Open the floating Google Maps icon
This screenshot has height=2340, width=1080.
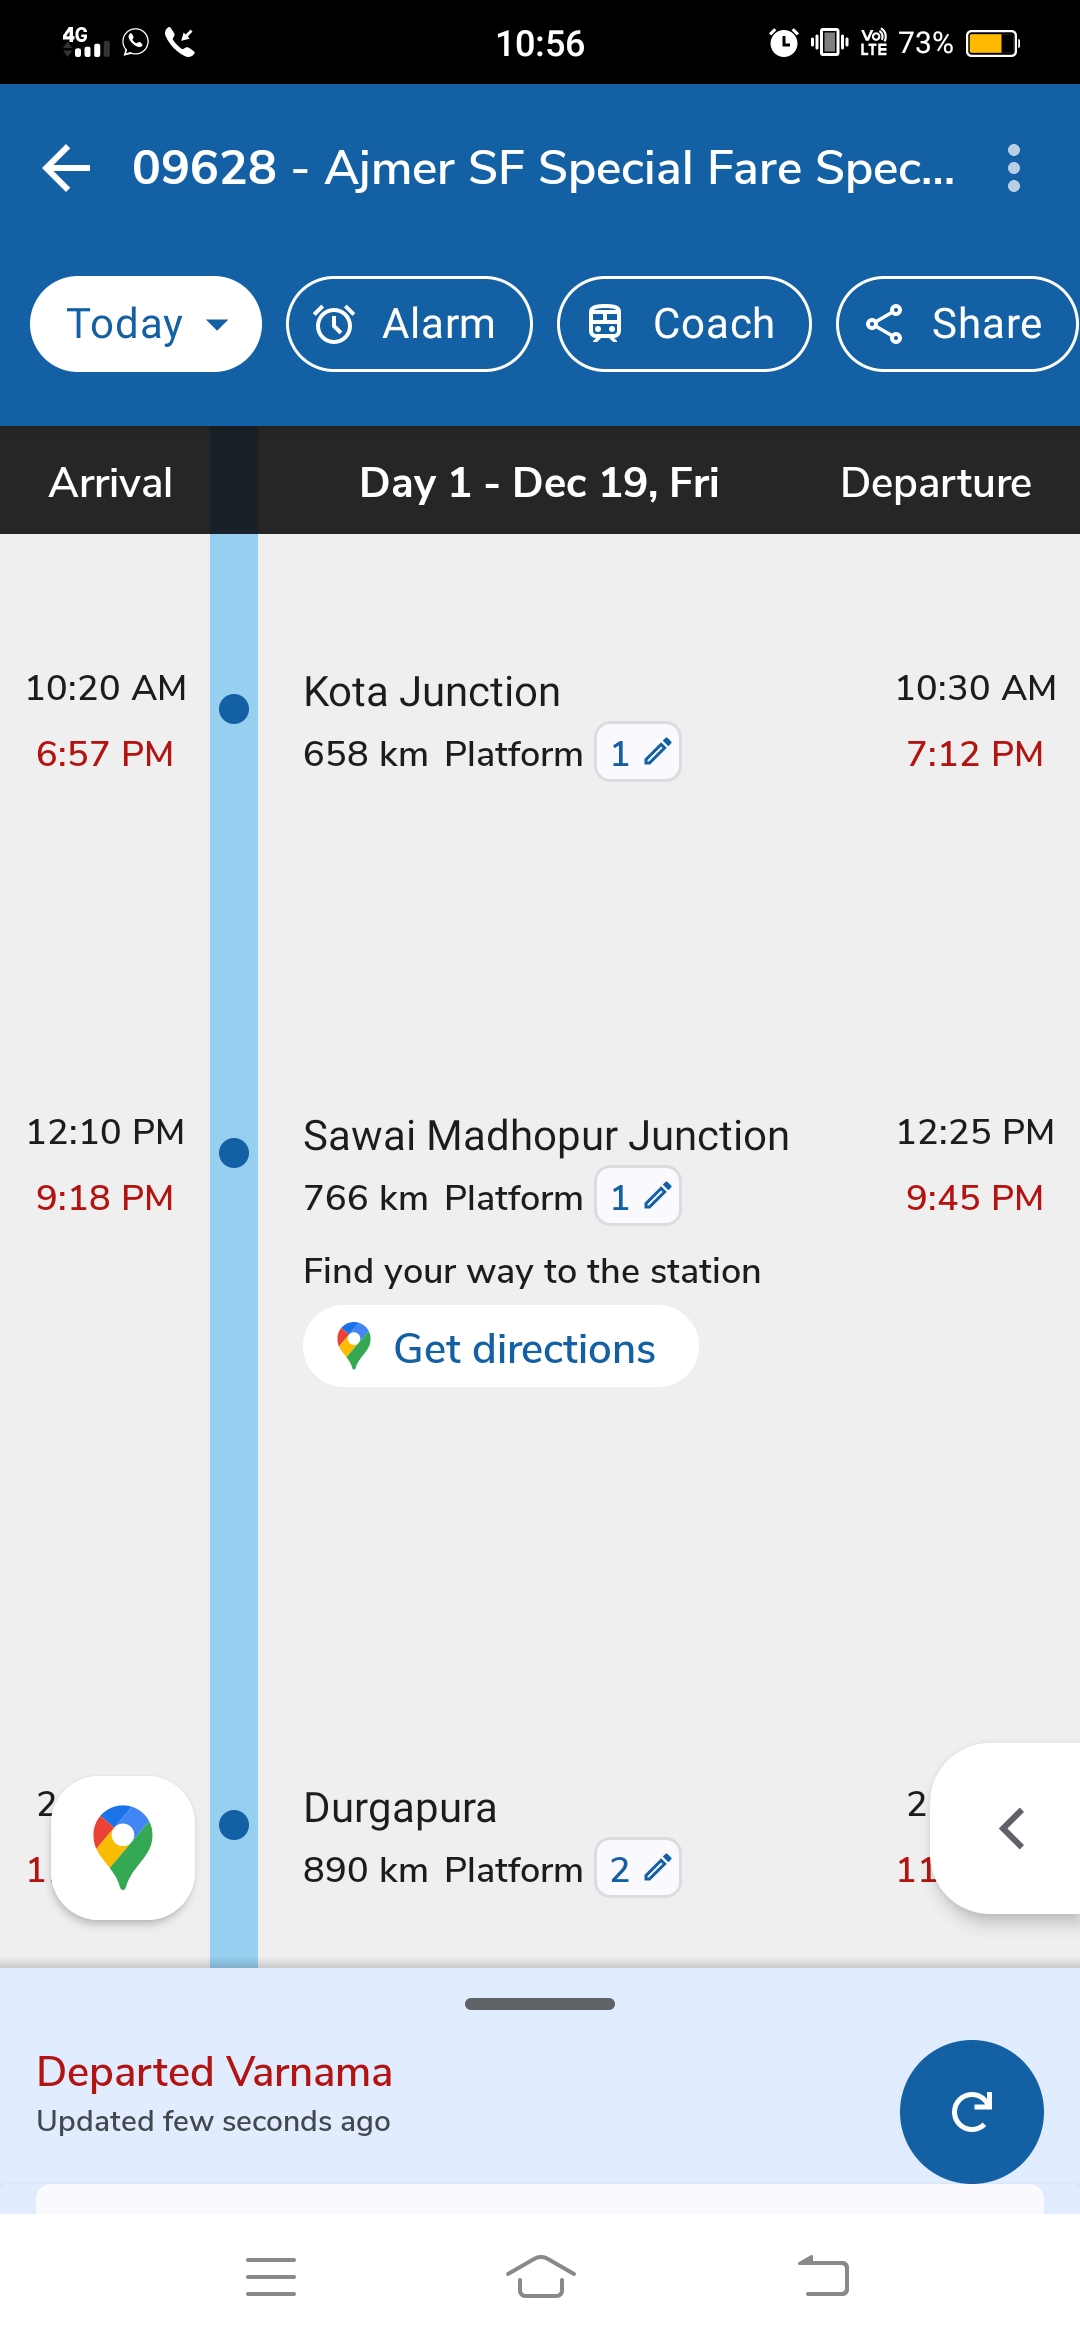point(123,1847)
